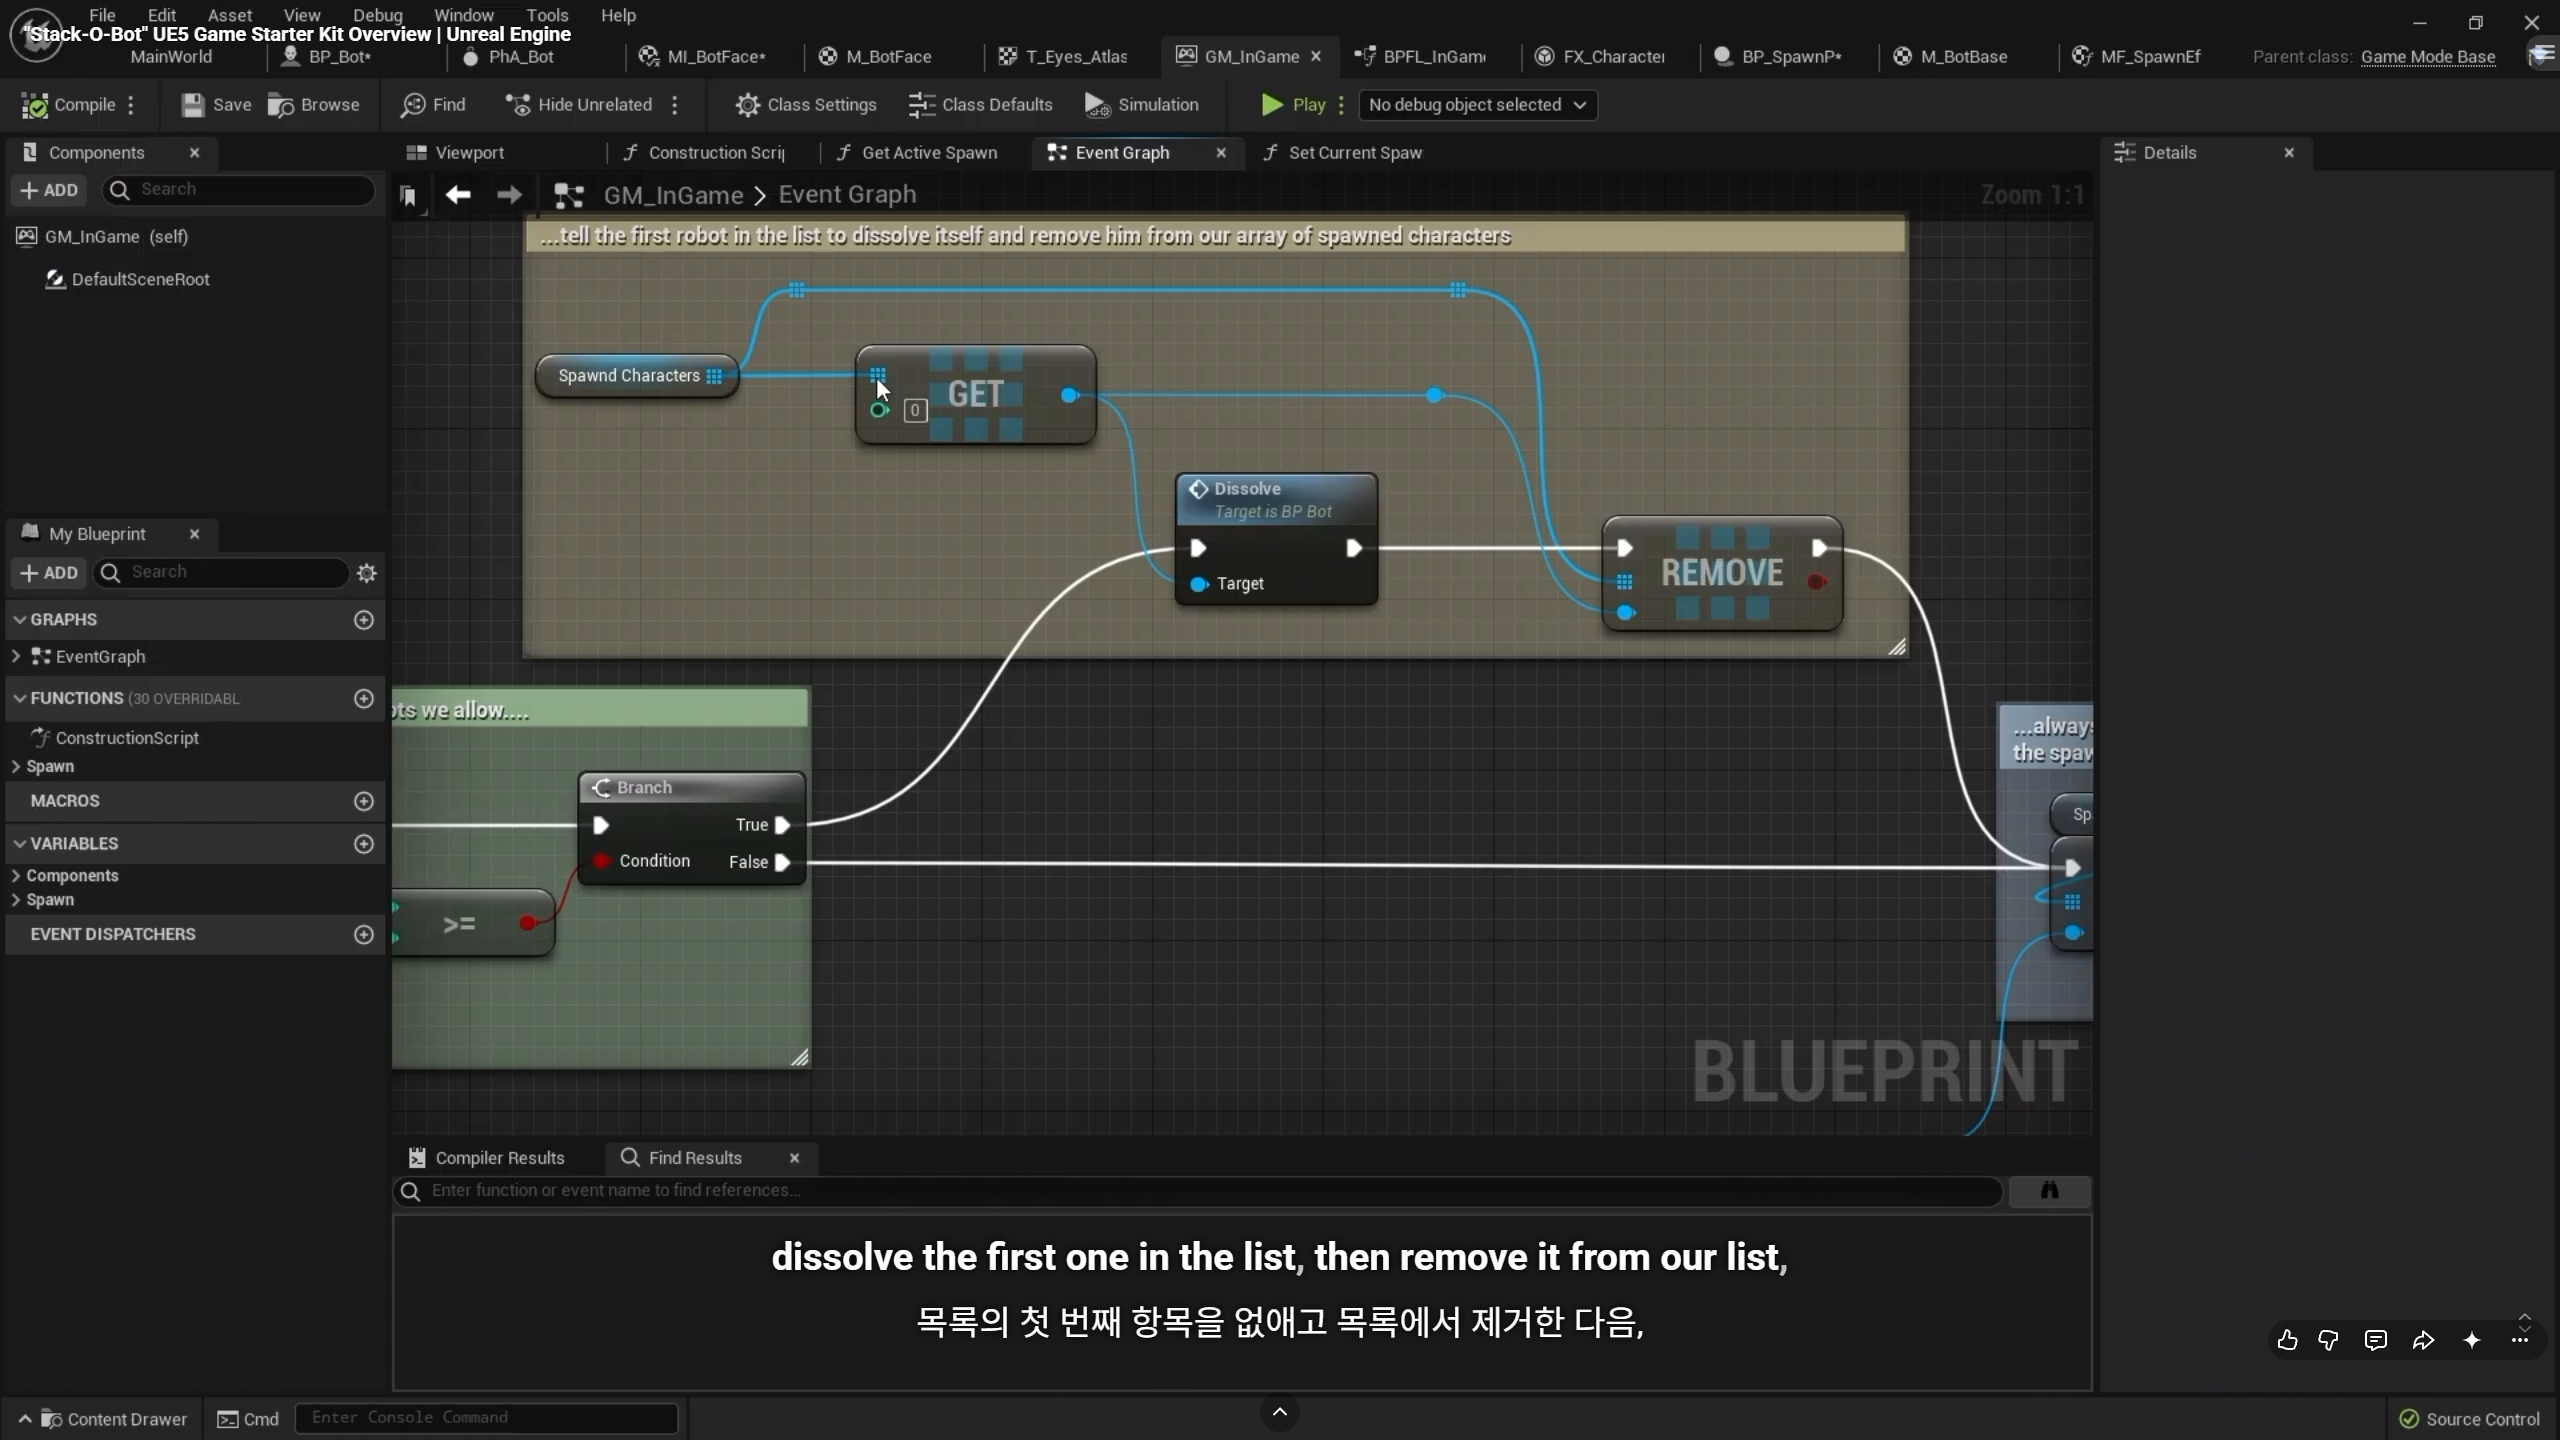This screenshot has height=1440, width=2560.
Task: Close the Find Results tab
Action: (795, 1158)
